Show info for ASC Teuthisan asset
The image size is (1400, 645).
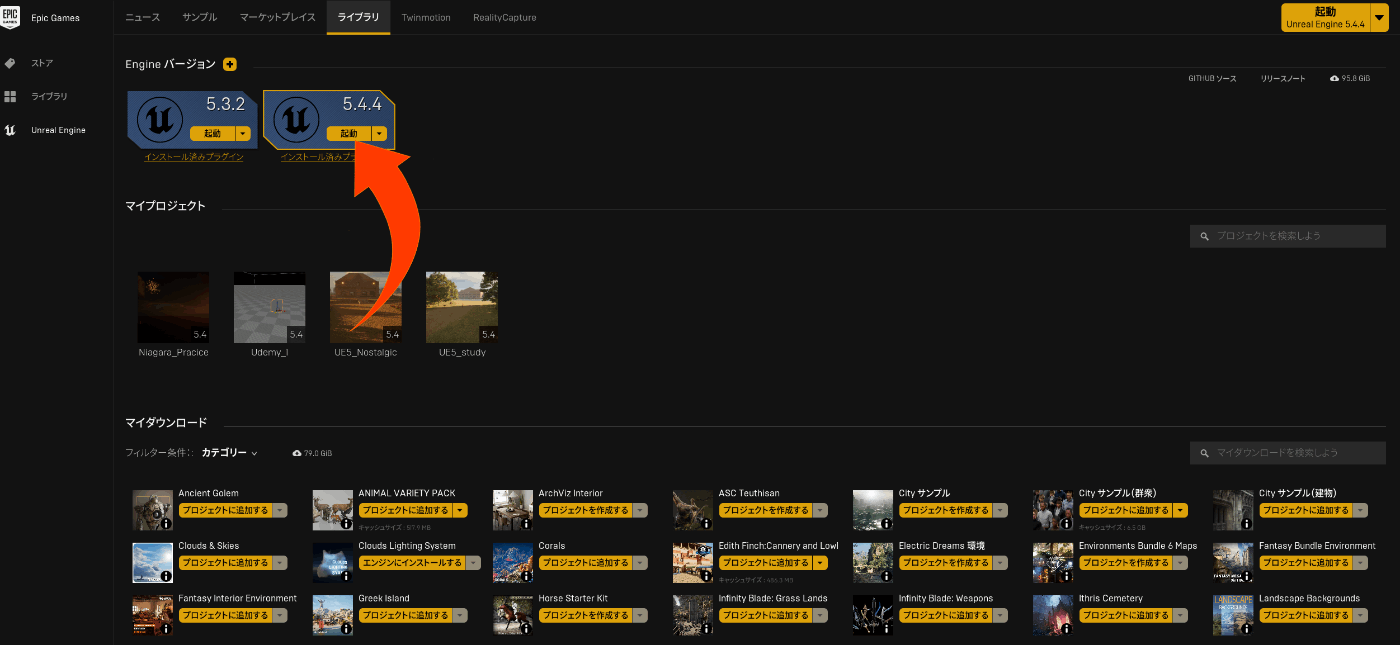[x=706, y=523]
